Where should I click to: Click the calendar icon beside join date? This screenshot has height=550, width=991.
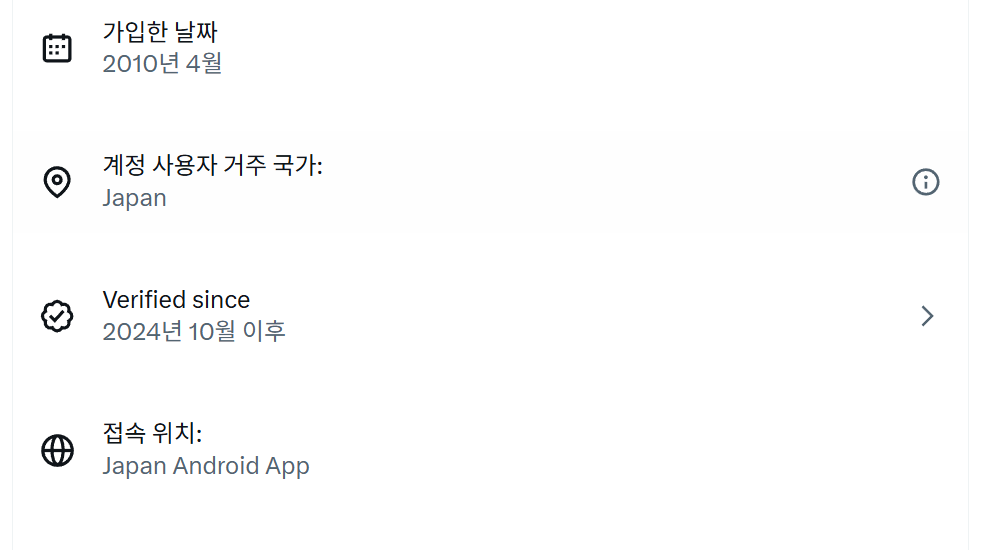pos(57,48)
